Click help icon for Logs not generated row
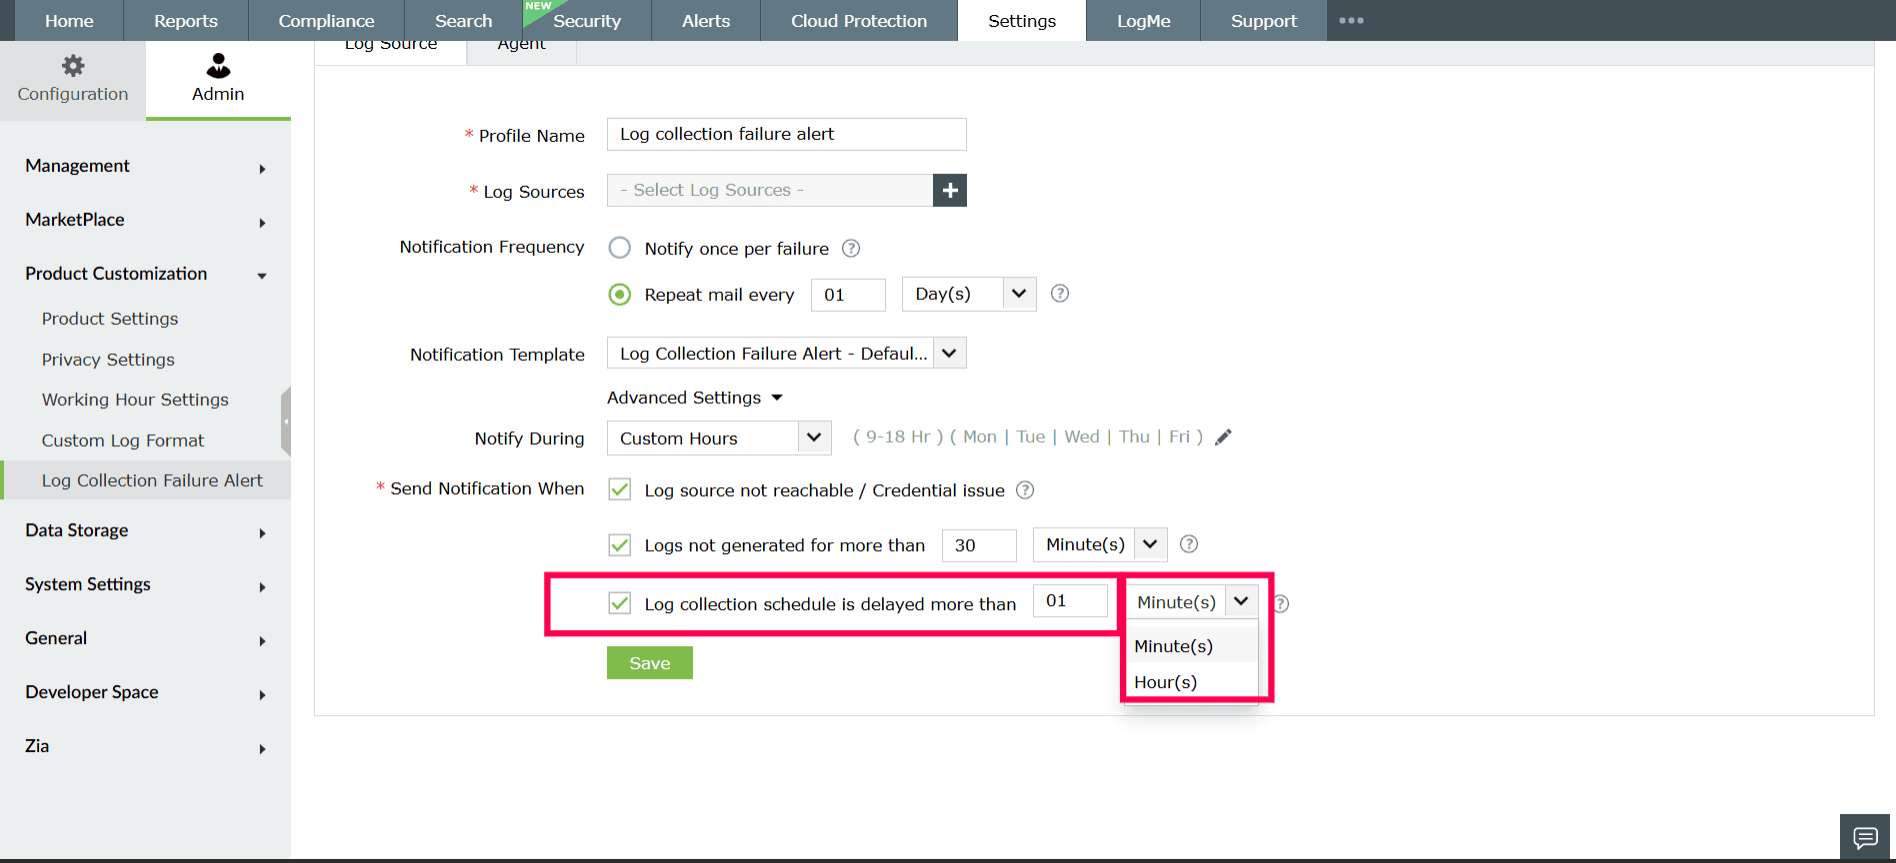 1189,544
